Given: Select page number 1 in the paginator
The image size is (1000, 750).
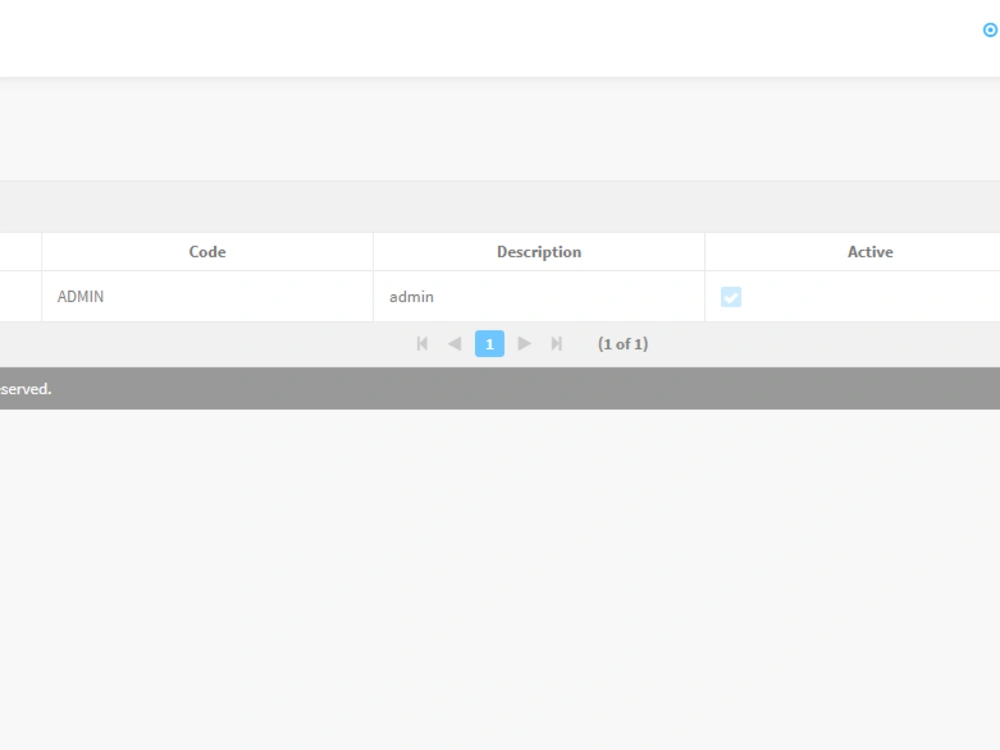Looking at the screenshot, I should click(490, 343).
